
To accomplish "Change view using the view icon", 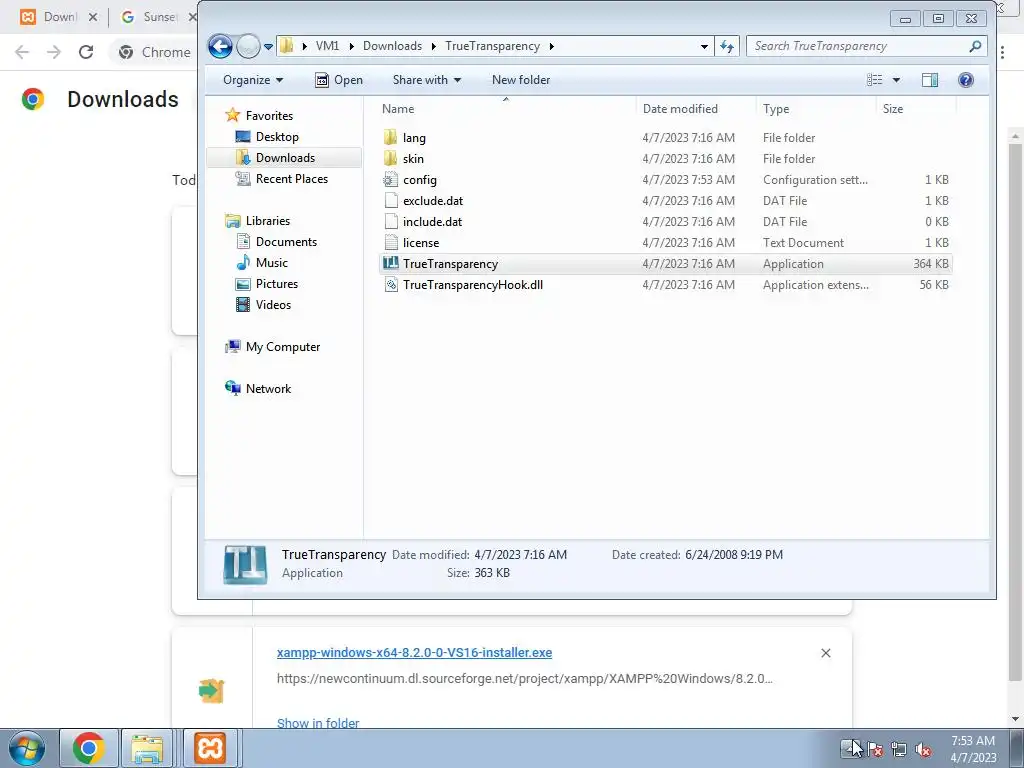I will 874,80.
